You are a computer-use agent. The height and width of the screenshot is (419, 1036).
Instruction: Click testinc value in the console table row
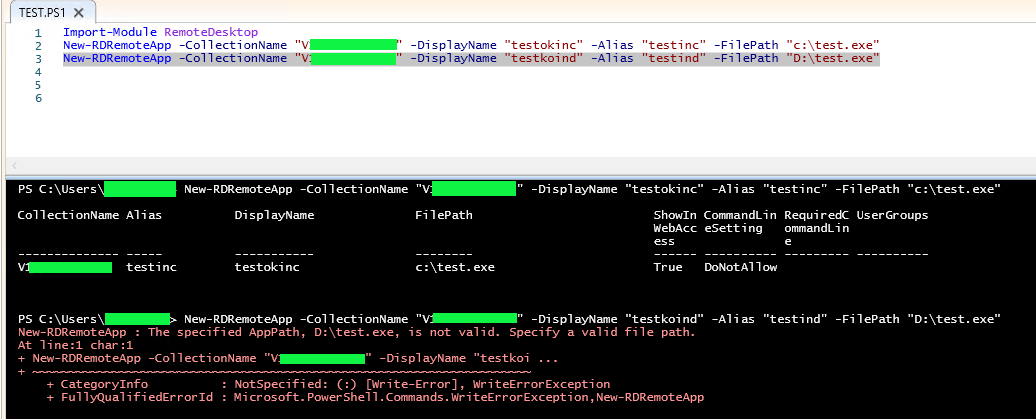click(151, 268)
